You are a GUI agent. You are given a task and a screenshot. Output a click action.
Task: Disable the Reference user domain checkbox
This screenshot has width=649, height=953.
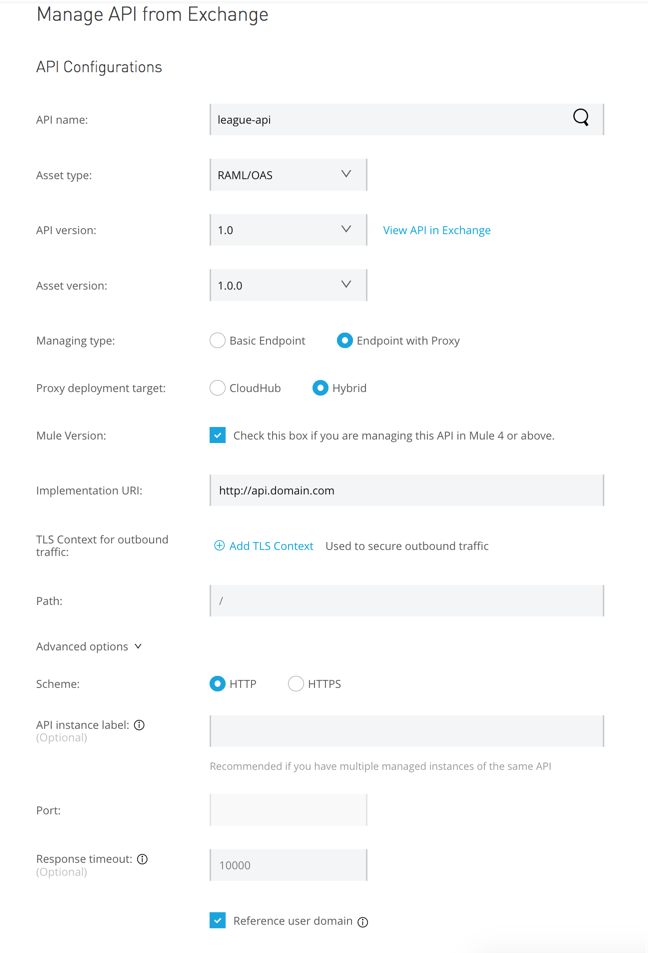tap(217, 920)
